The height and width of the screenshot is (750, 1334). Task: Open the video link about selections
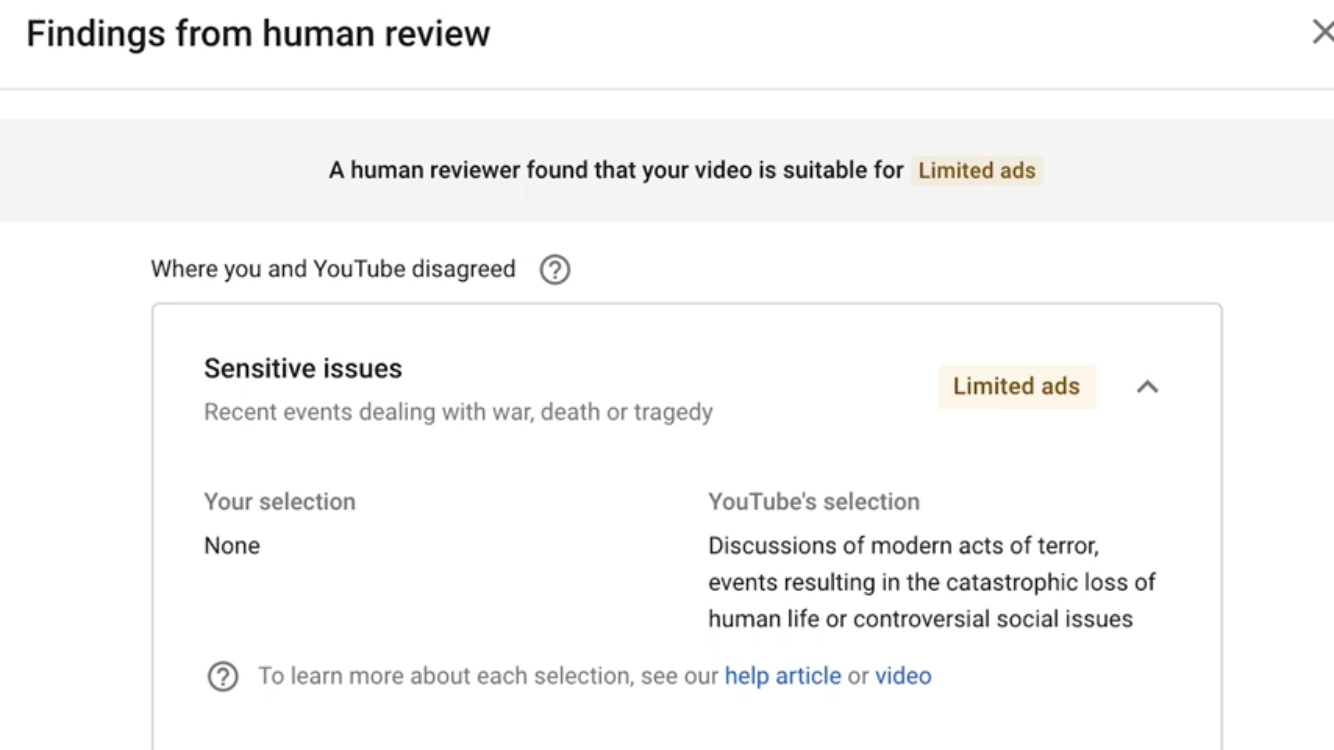903,676
